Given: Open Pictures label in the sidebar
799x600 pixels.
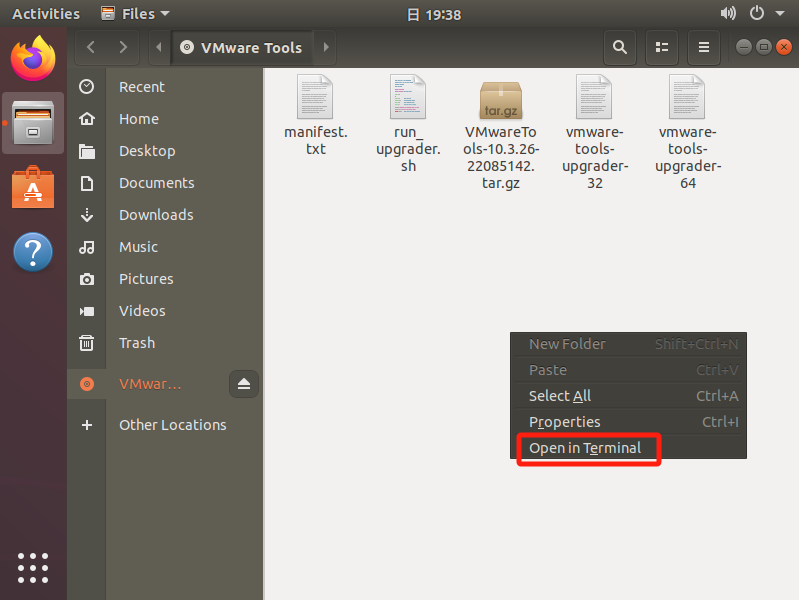Looking at the screenshot, I should (x=146, y=279).
